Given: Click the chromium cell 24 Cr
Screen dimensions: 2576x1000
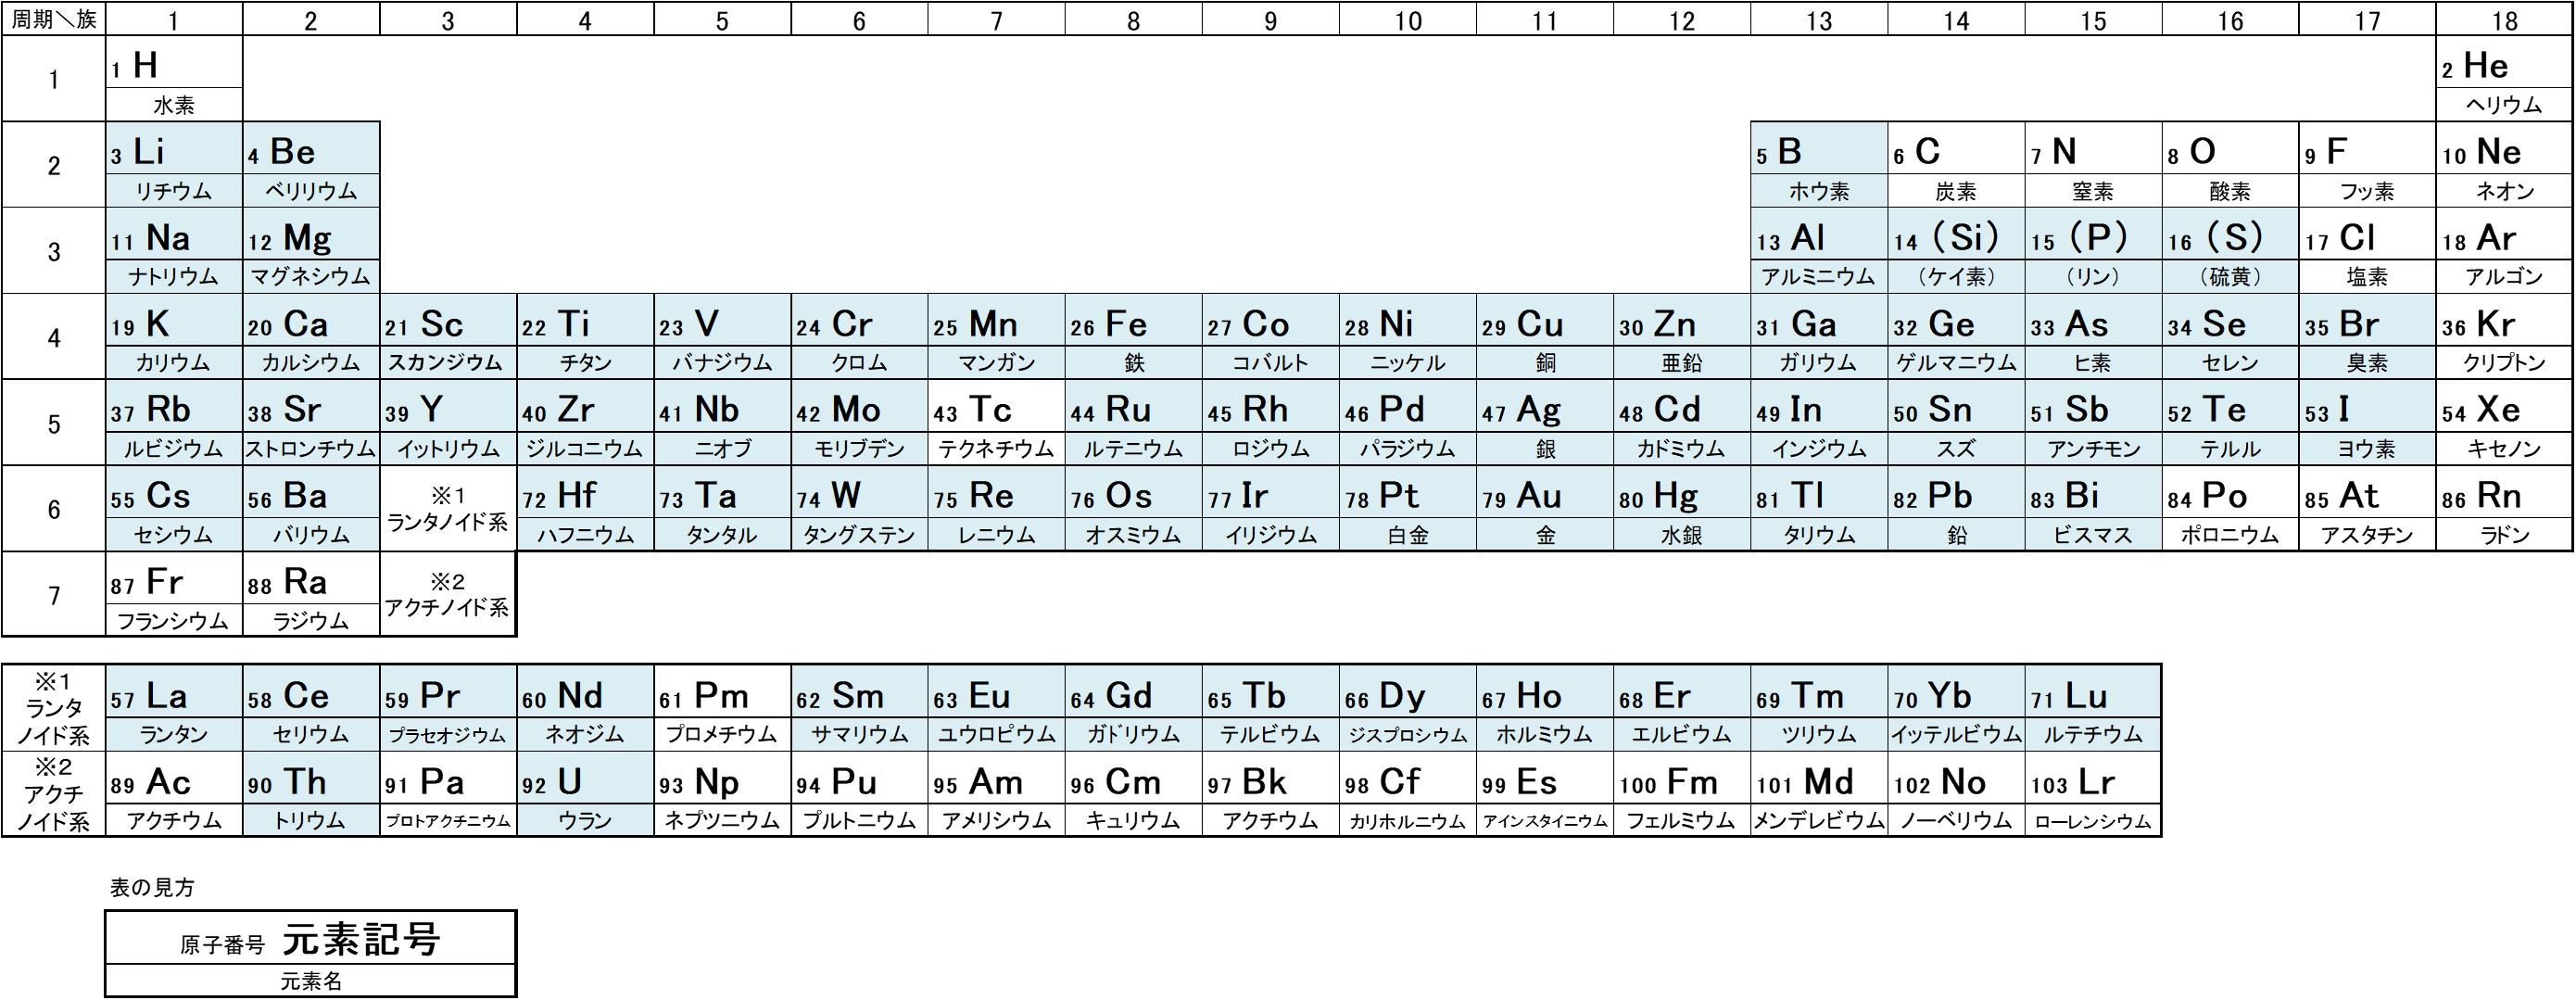Looking at the screenshot, I should pos(859,337).
